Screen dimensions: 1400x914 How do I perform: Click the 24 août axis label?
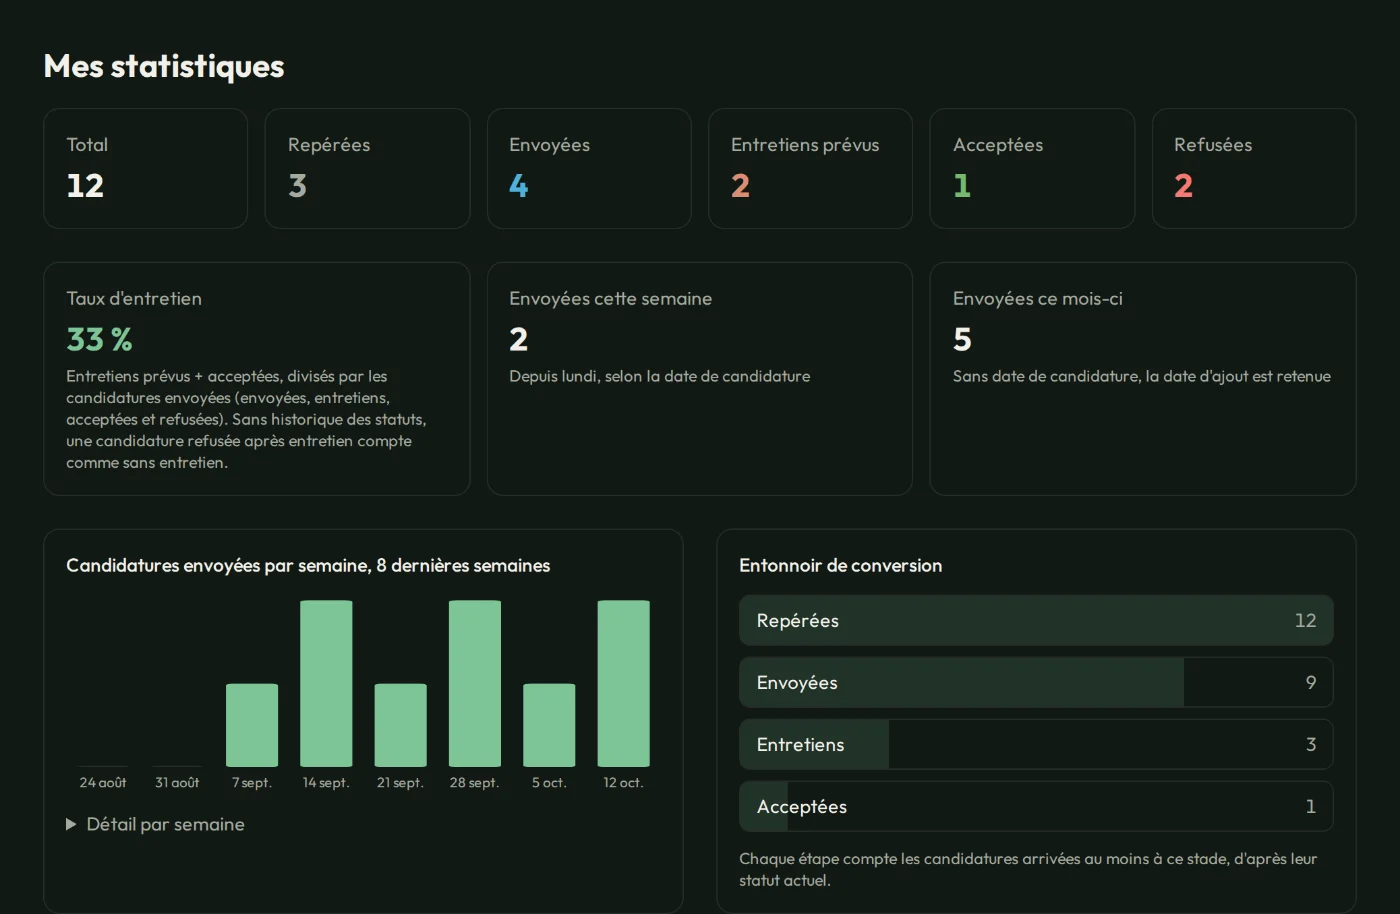tap(103, 783)
